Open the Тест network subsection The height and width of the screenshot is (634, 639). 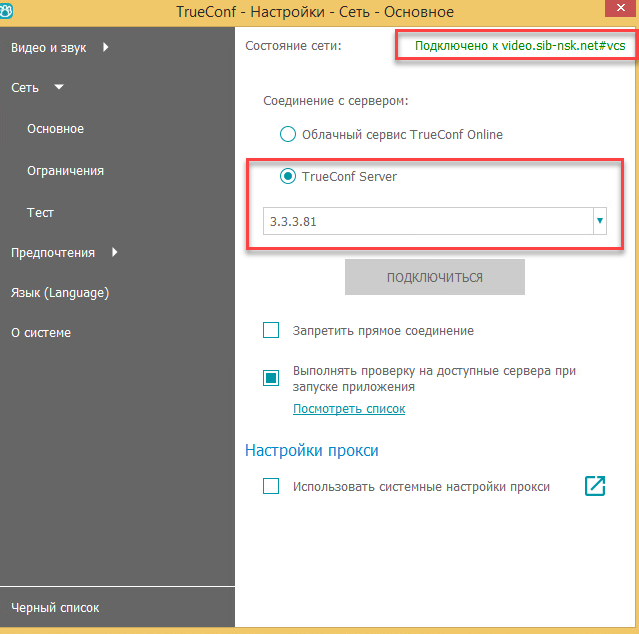coord(40,213)
